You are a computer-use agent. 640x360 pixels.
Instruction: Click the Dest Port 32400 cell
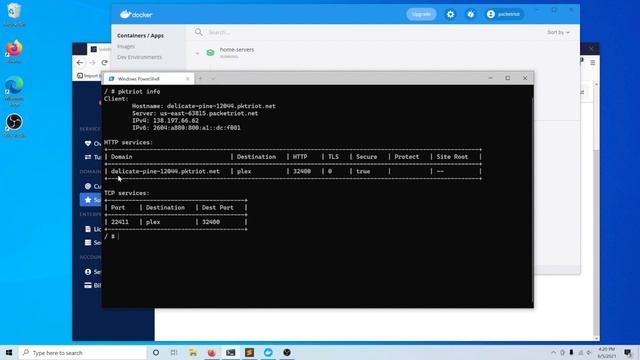[x=211, y=222]
